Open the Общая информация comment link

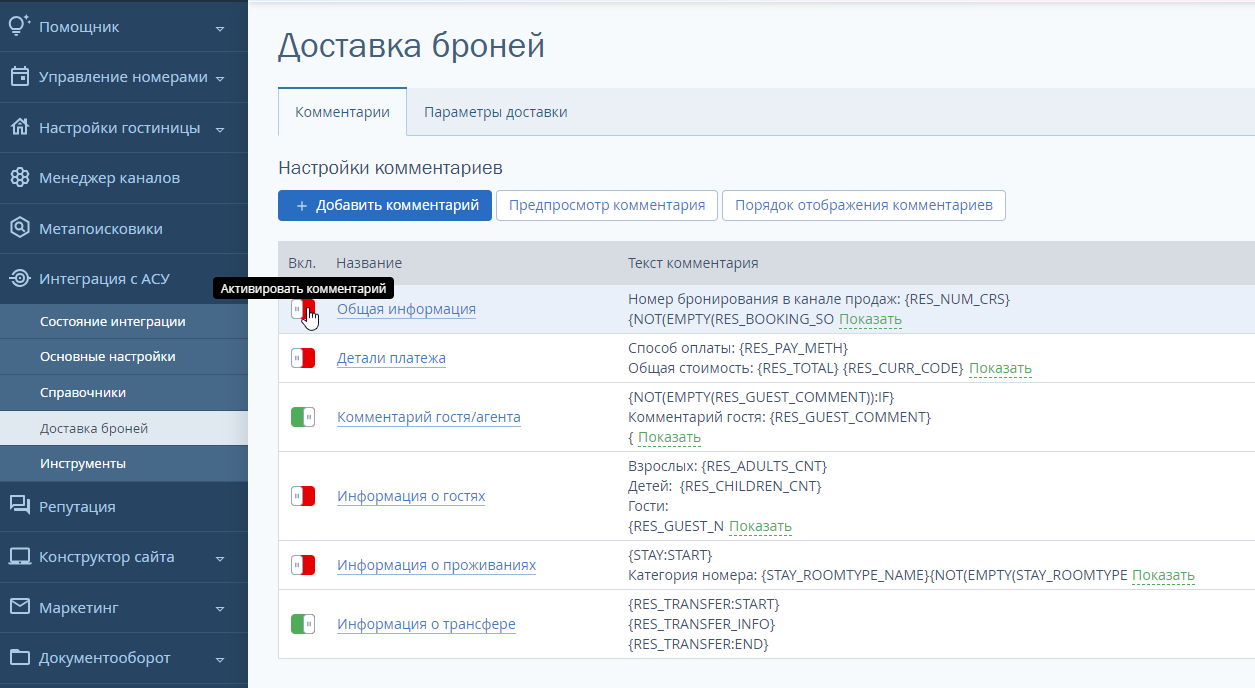[406, 309]
